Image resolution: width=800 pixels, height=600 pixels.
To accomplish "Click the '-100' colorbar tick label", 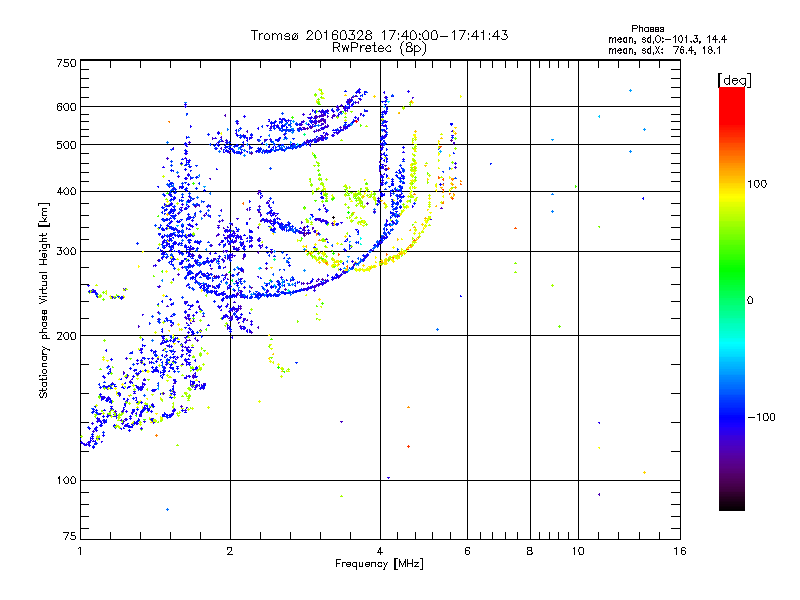I will pyautogui.click(x=761, y=417).
